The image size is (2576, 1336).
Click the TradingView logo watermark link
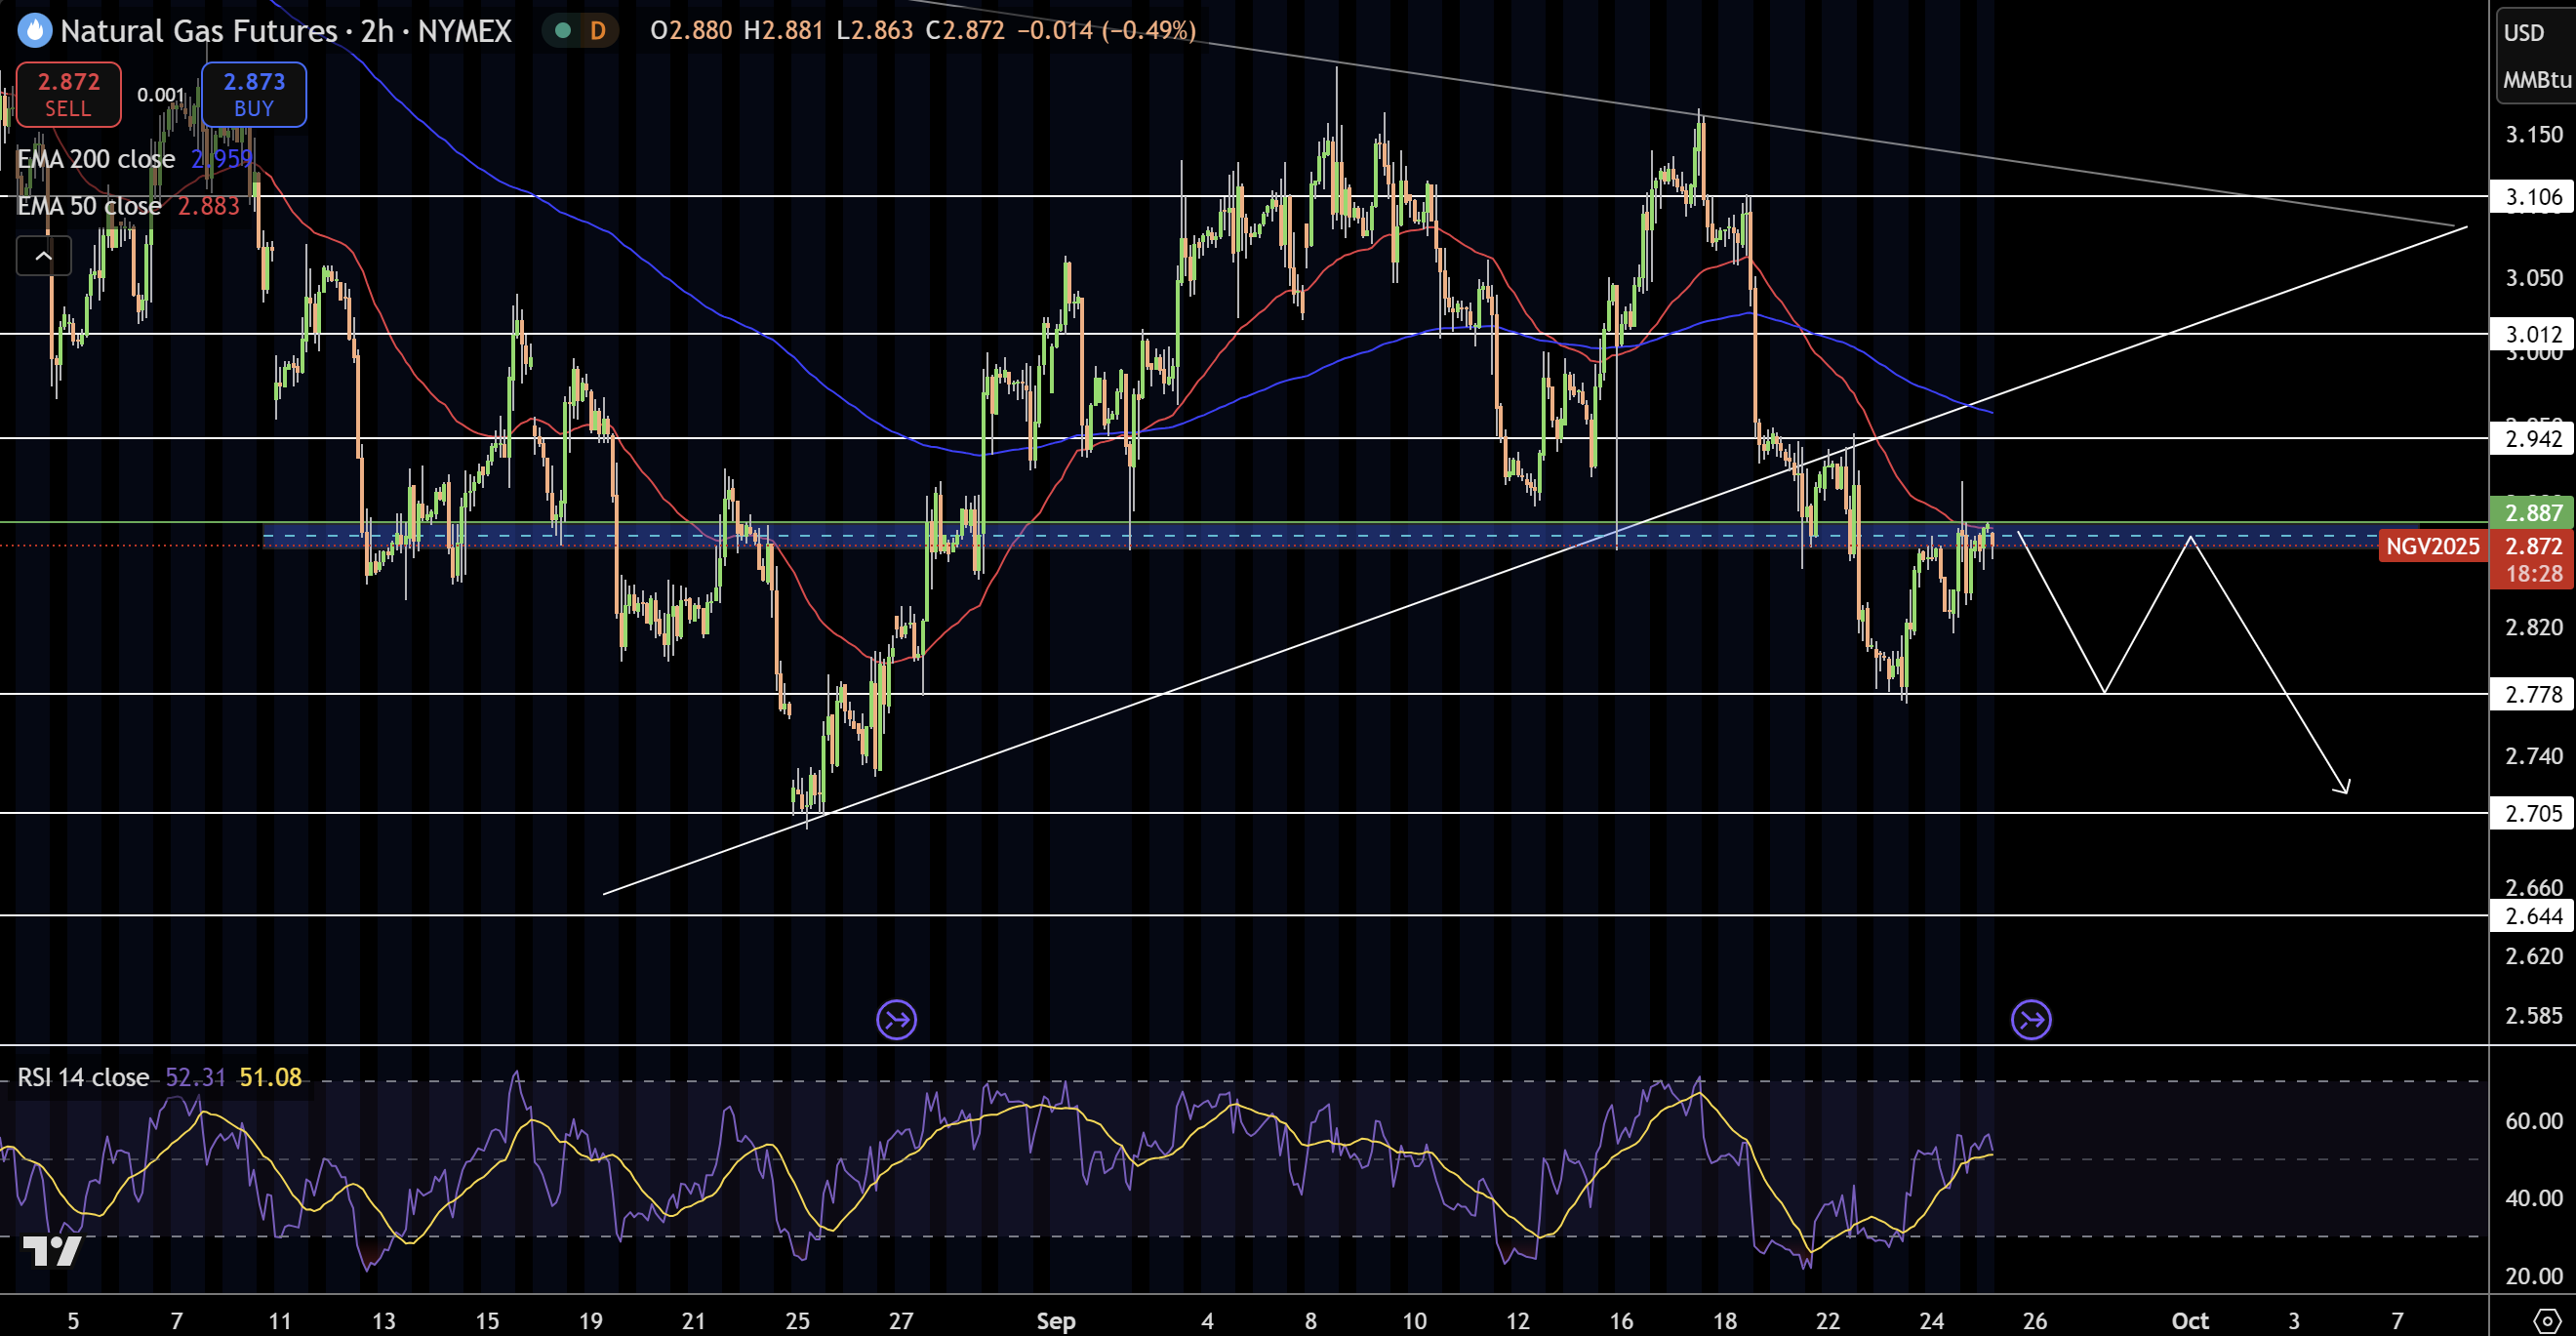tap(52, 1250)
